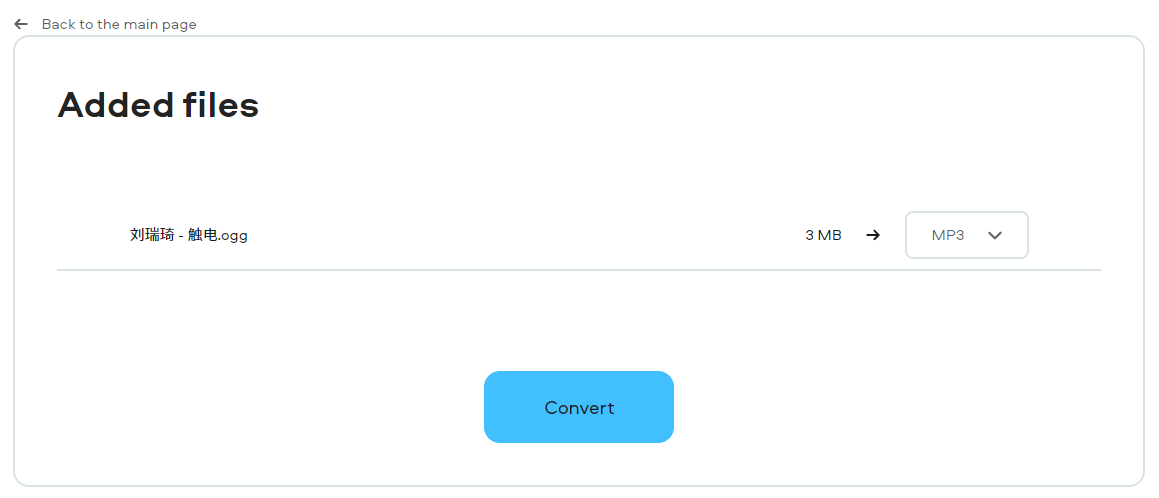Click the 'Added files' heading
Viewport: 1159px width, 498px height.
[x=158, y=105]
